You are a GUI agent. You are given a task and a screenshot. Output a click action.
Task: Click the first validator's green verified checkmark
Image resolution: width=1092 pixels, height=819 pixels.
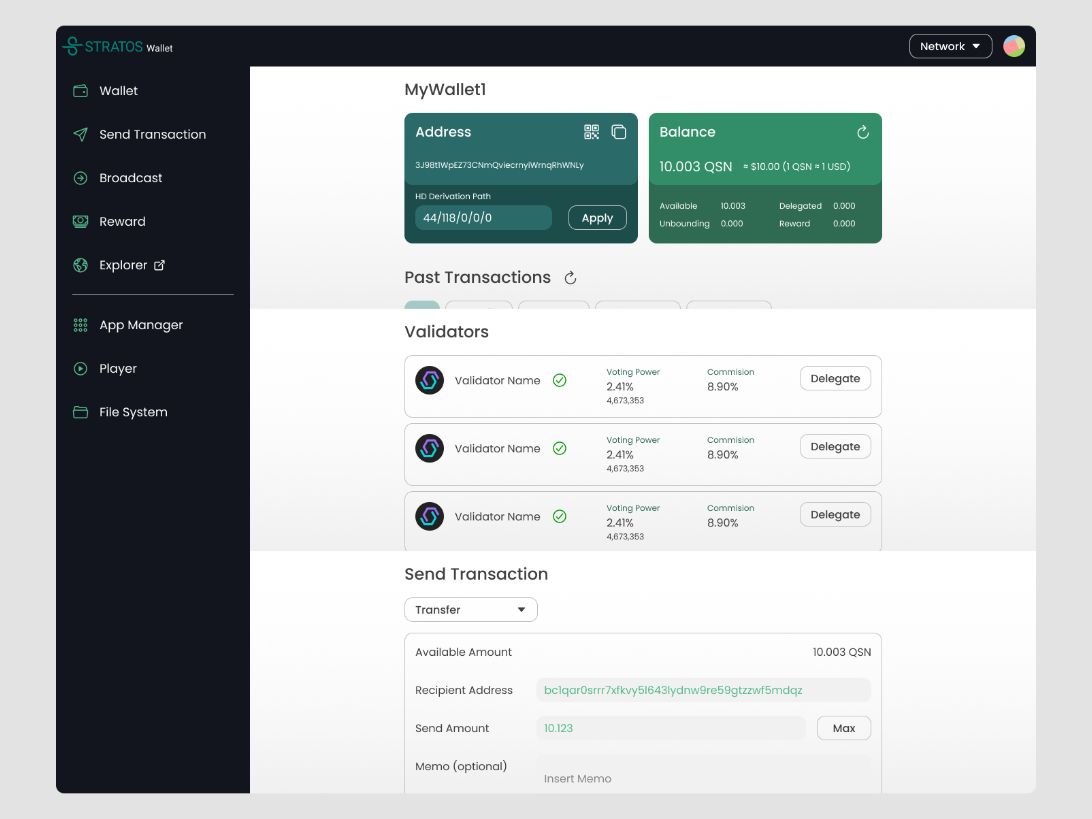(560, 380)
